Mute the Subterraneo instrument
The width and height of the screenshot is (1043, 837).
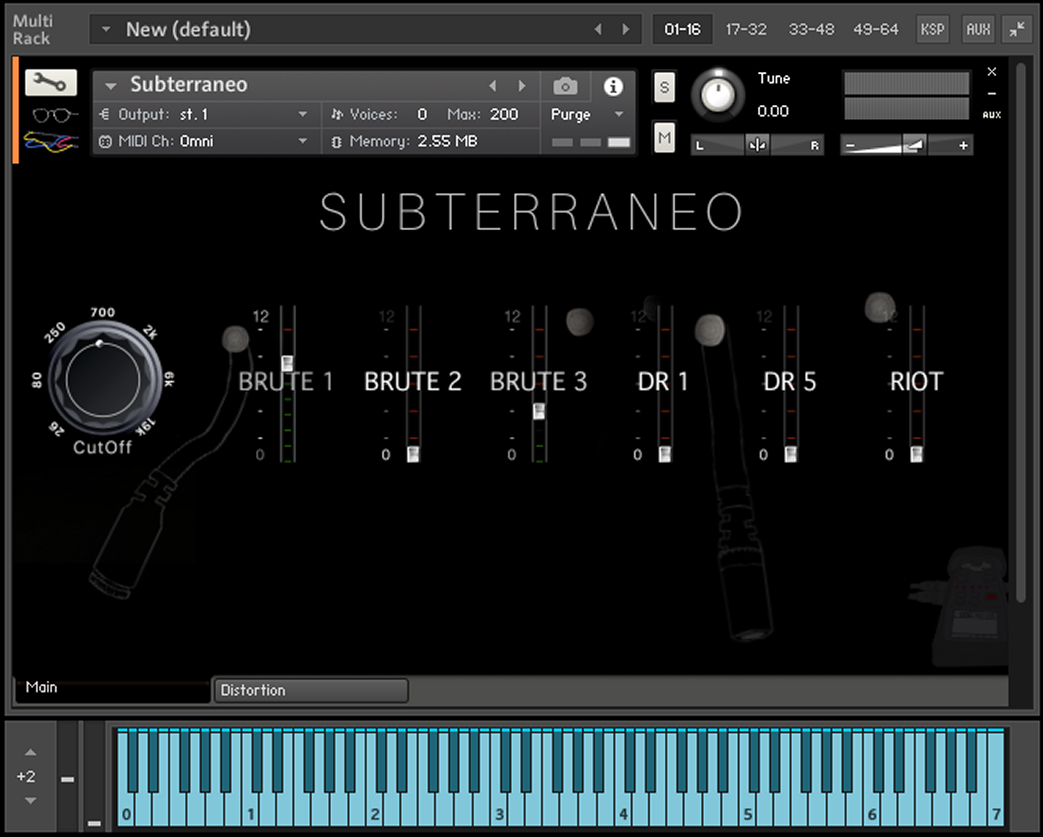click(x=664, y=137)
